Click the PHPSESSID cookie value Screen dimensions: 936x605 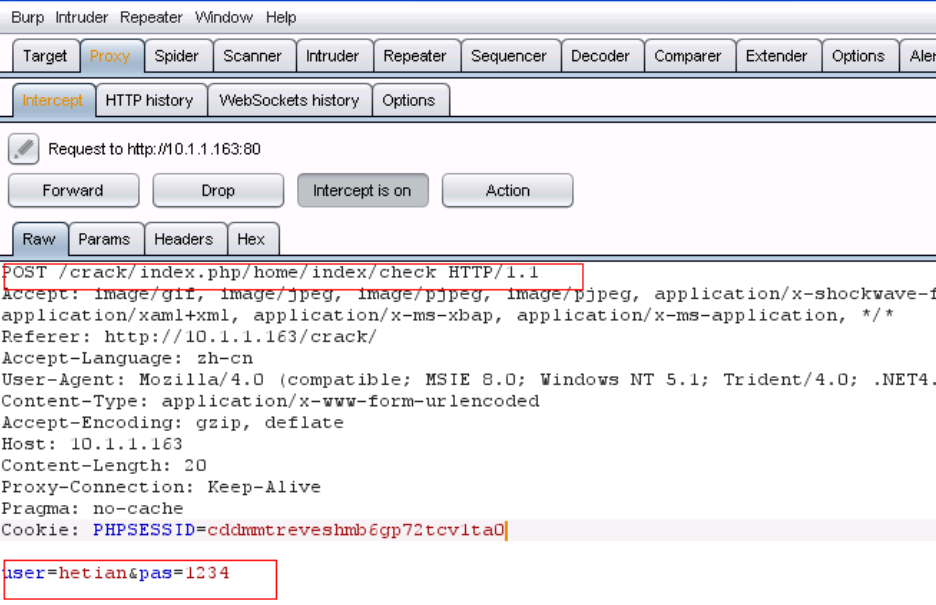click(x=356, y=530)
